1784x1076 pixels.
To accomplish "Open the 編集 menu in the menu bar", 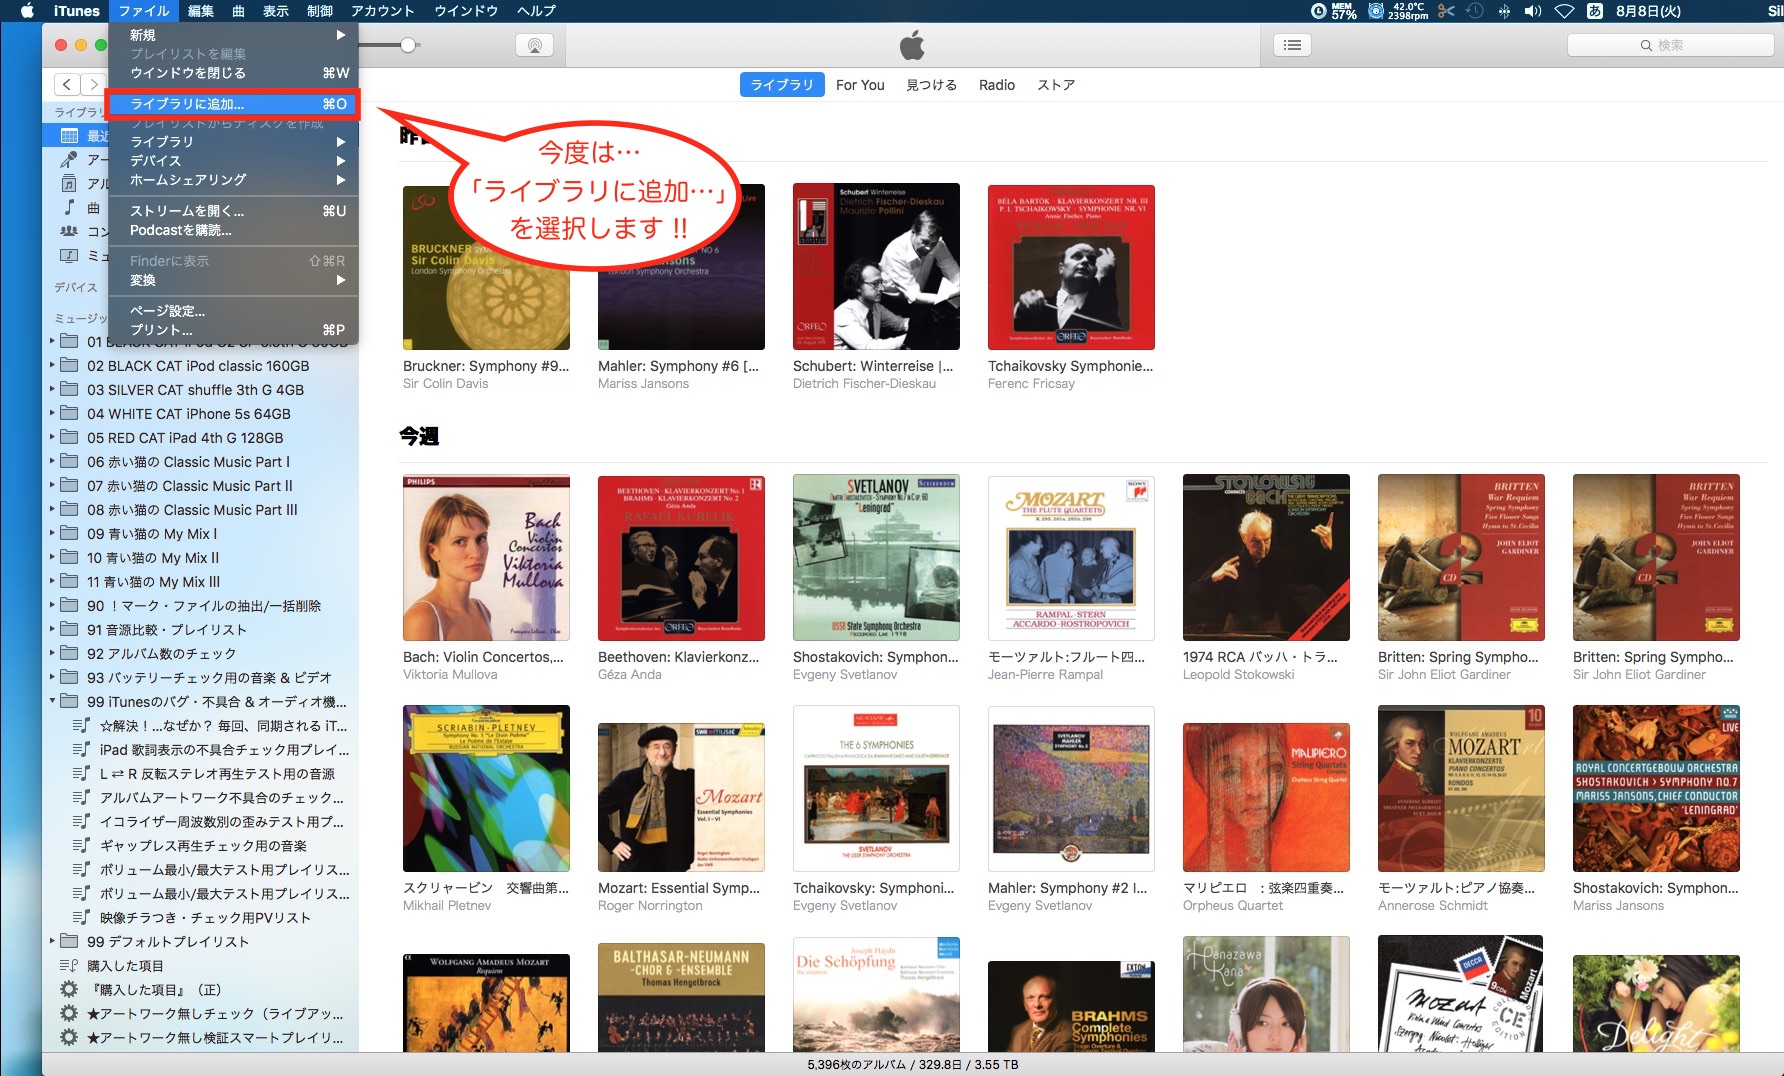I will (201, 11).
